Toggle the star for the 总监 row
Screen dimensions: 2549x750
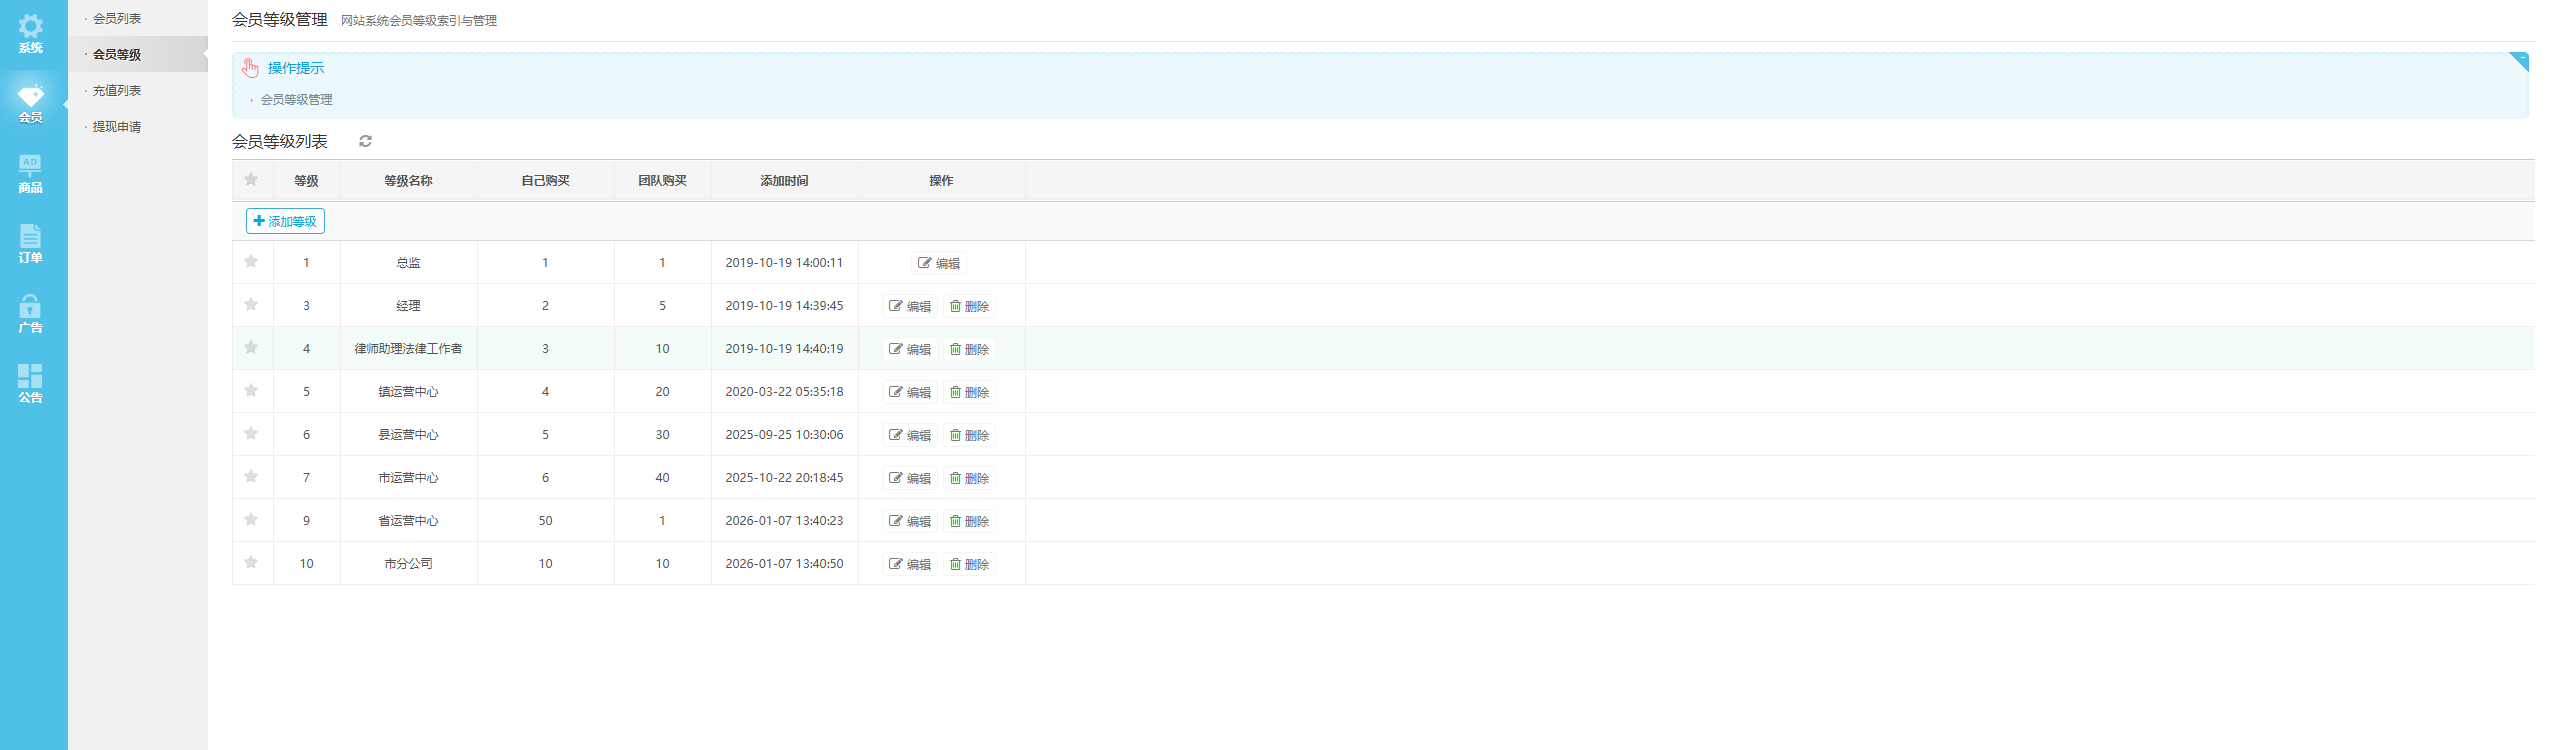click(x=251, y=262)
